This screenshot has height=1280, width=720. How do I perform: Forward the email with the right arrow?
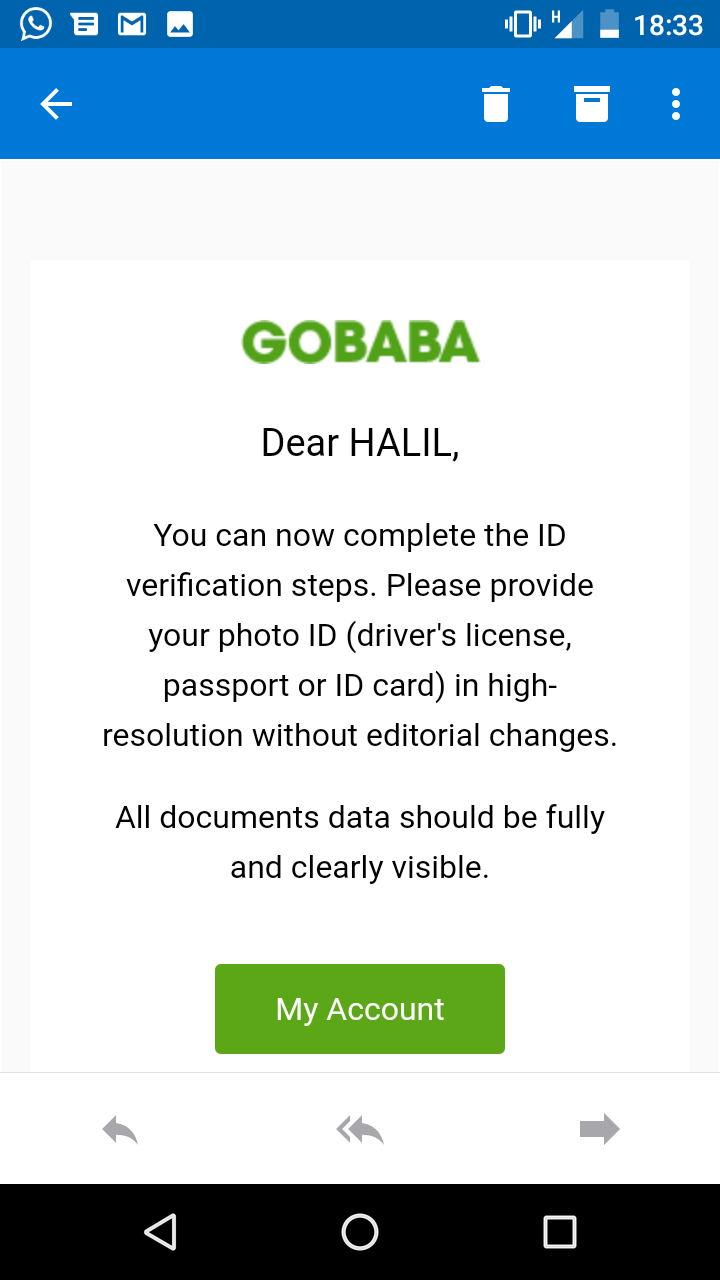[x=600, y=1130]
